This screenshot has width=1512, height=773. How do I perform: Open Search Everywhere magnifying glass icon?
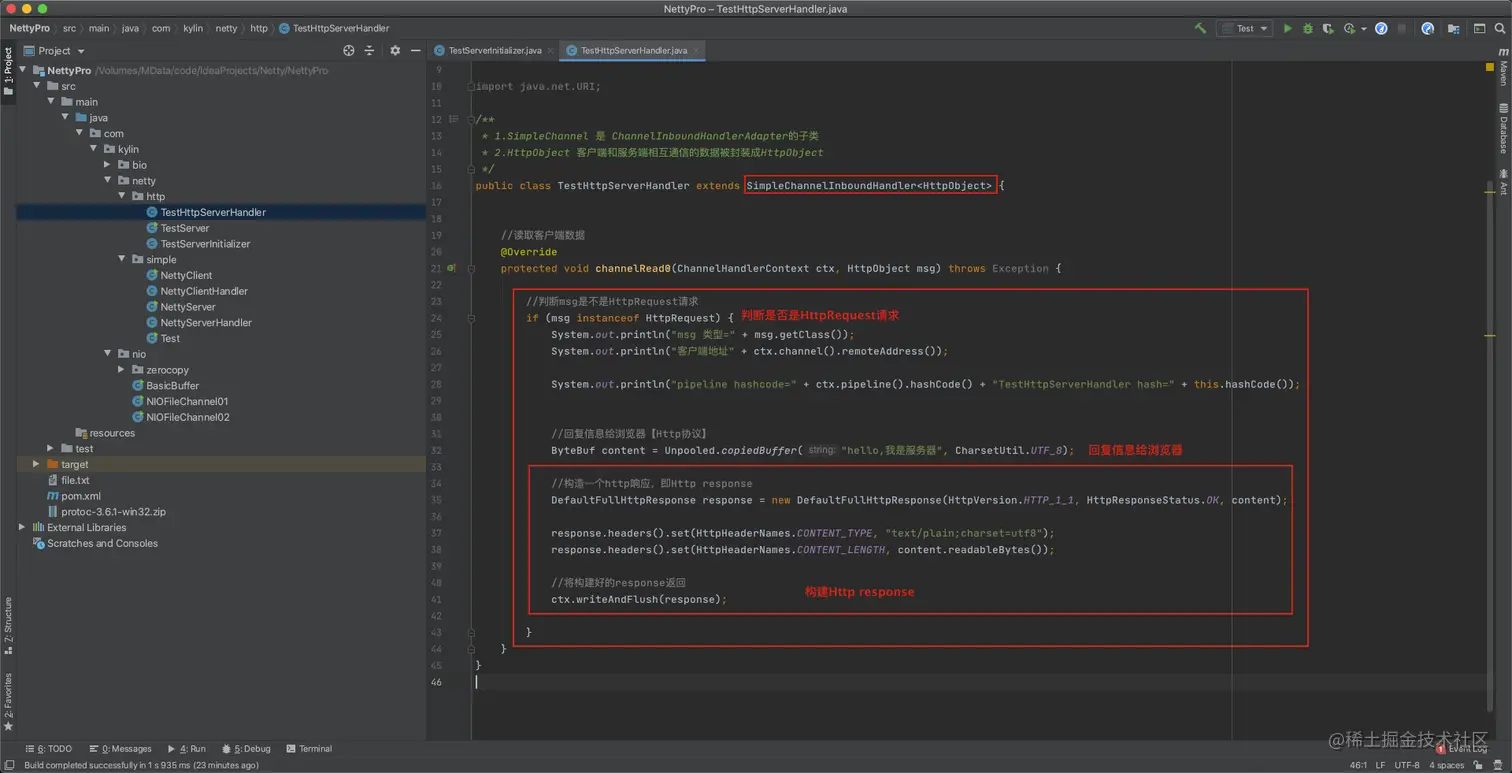tap(1499, 28)
